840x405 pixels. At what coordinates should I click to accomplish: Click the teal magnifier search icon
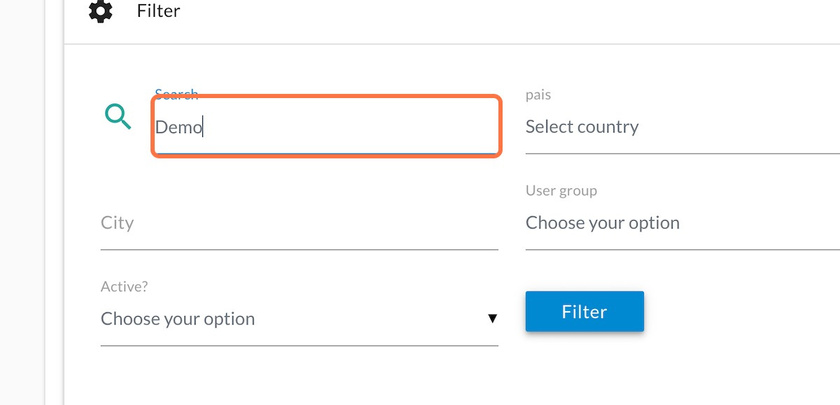[118, 116]
